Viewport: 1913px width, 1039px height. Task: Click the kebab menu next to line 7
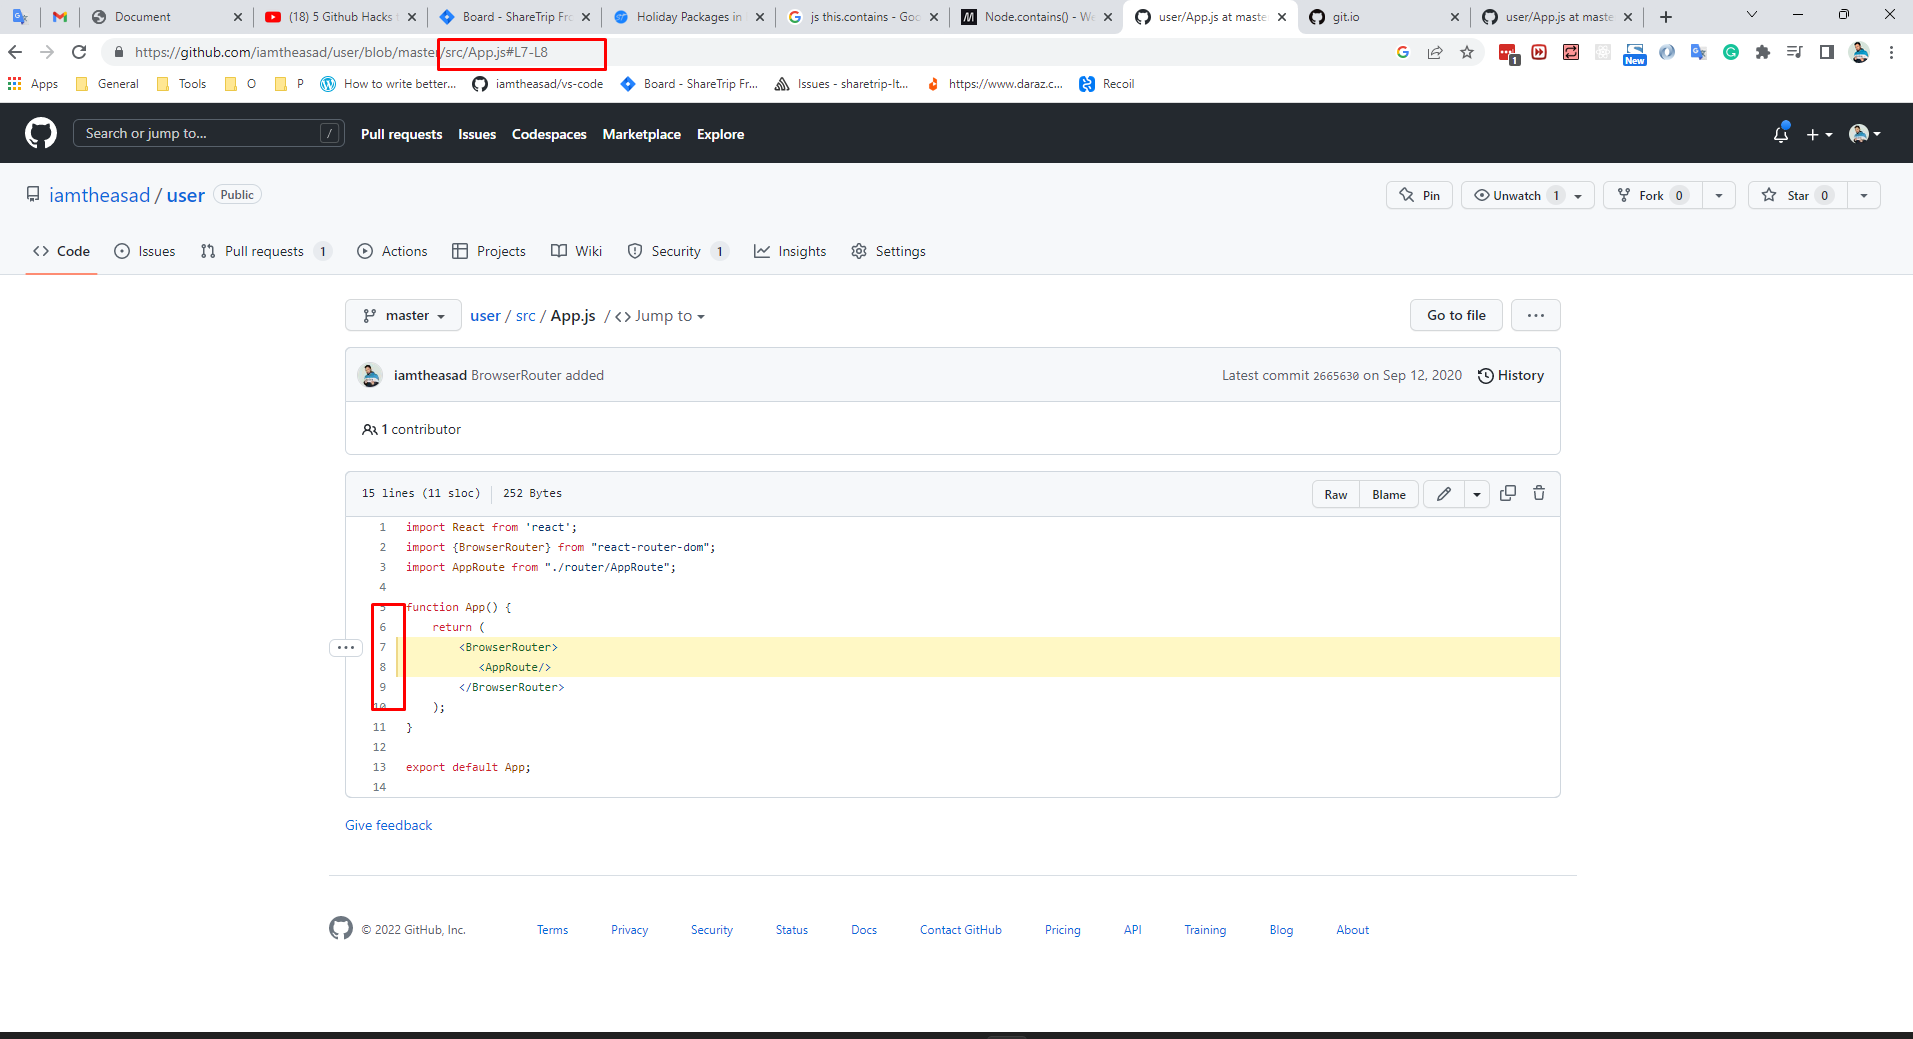346,647
